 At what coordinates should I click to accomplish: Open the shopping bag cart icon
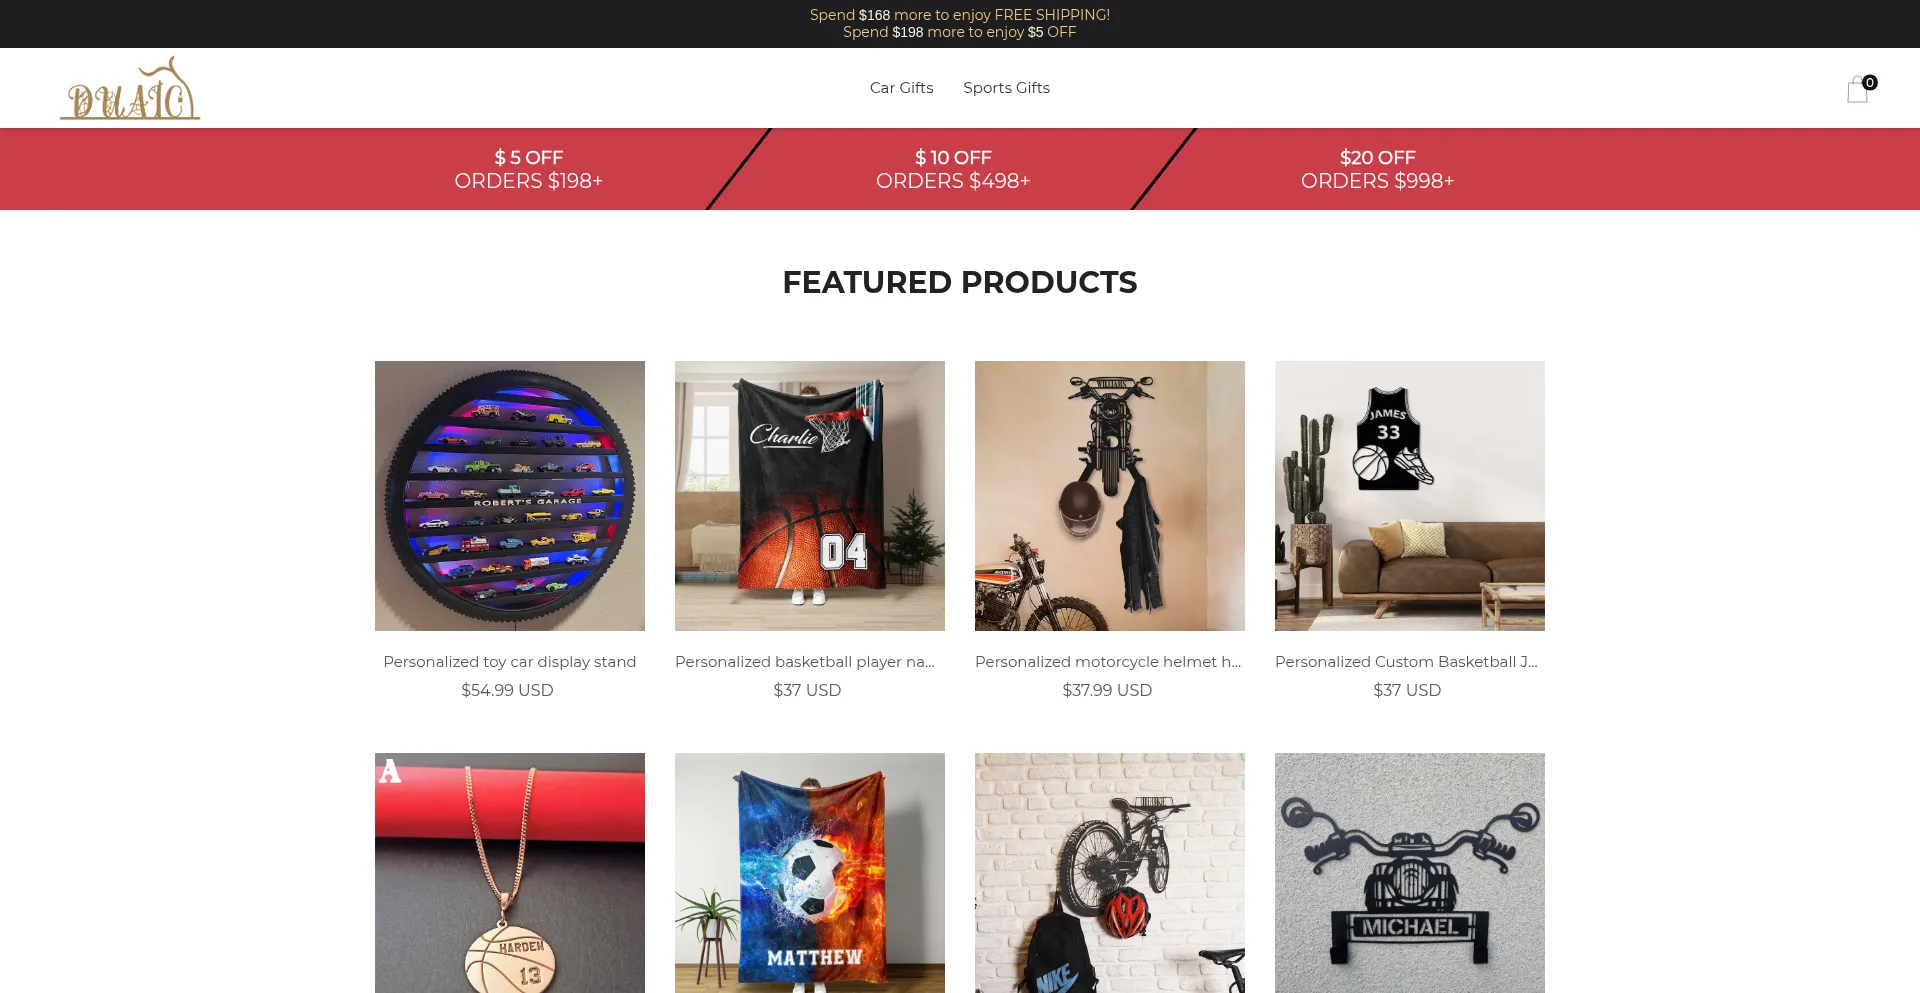(1859, 89)
